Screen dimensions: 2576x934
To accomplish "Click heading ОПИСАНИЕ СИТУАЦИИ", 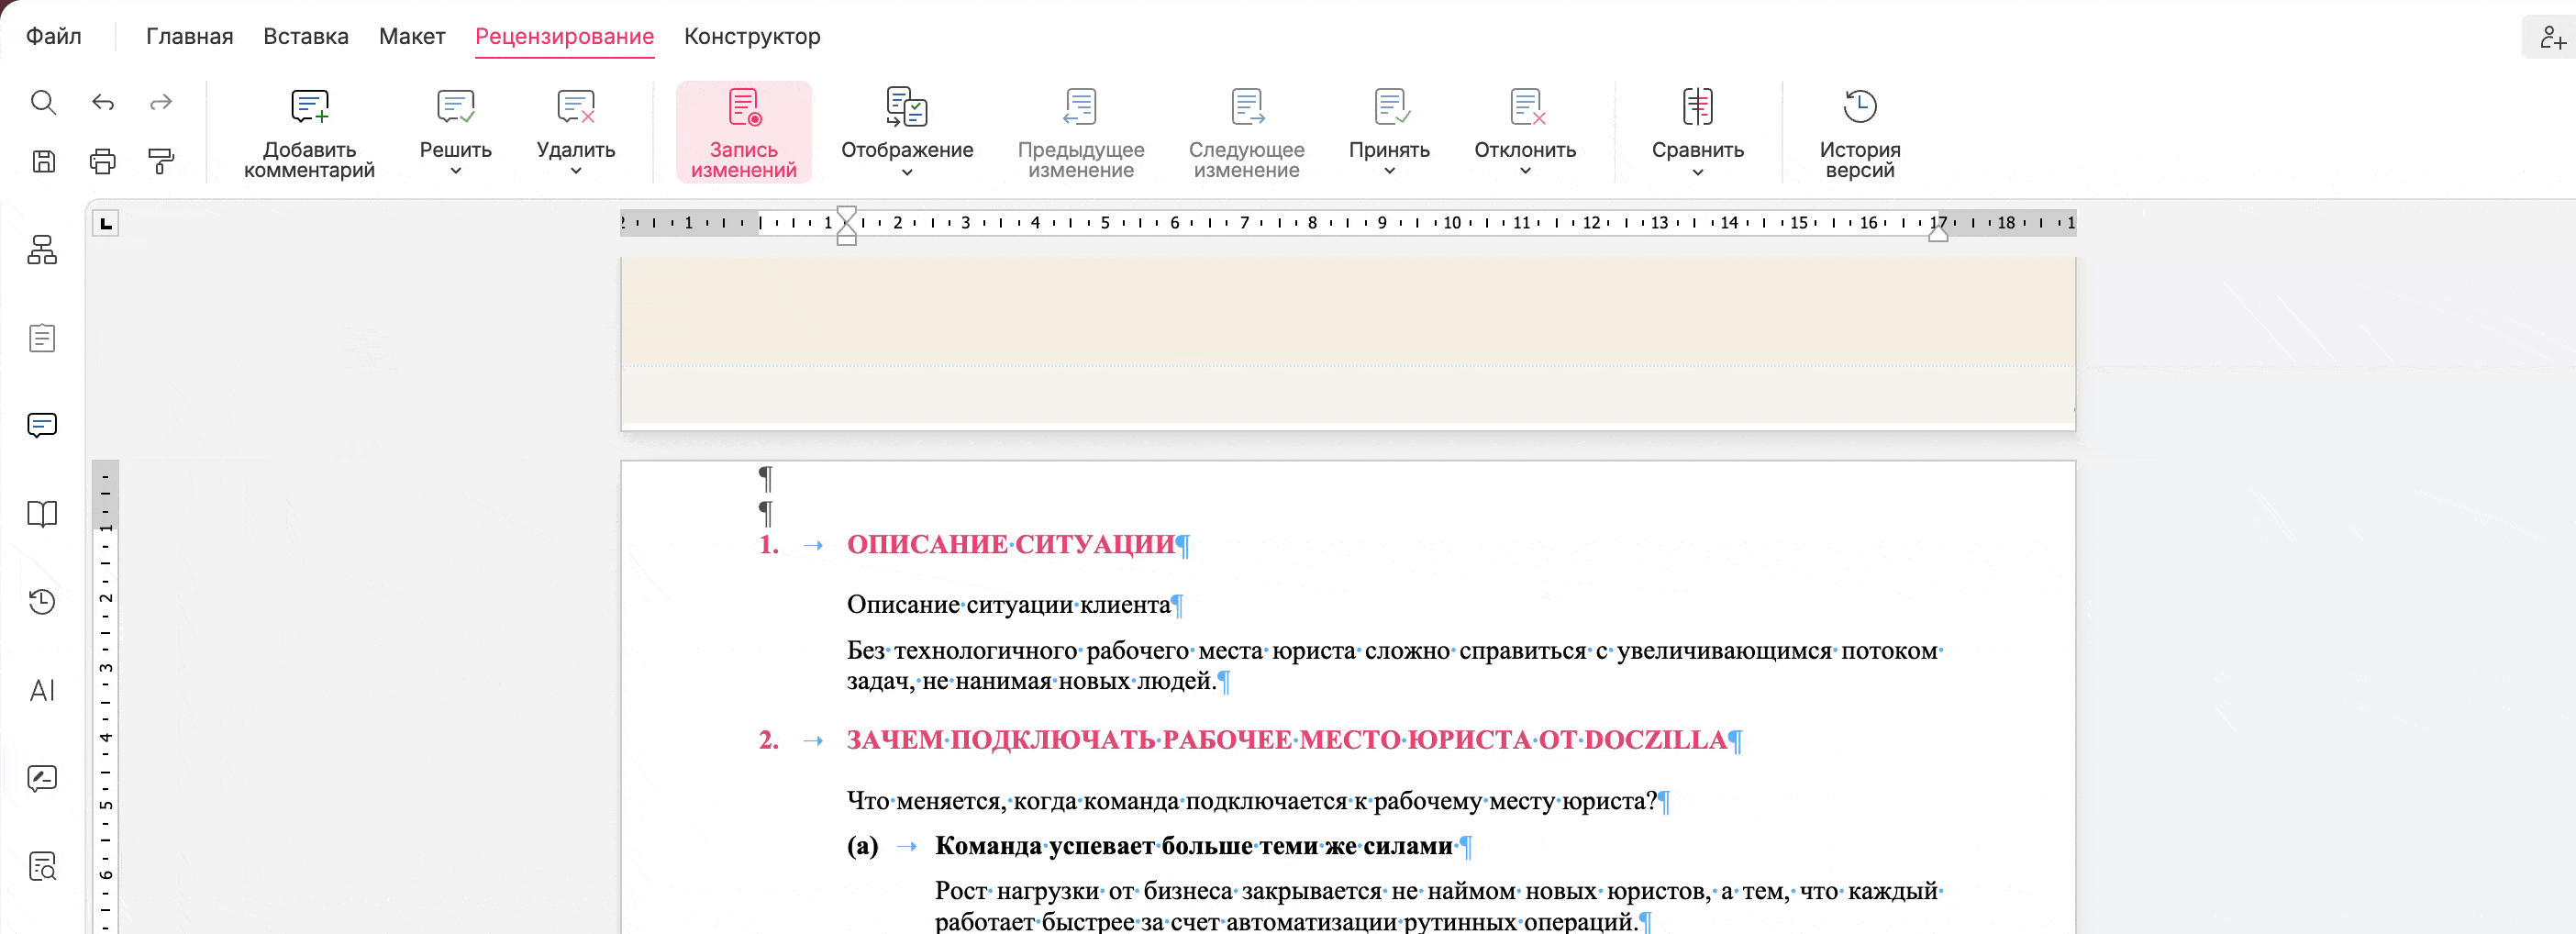I will pos(1011,544).
